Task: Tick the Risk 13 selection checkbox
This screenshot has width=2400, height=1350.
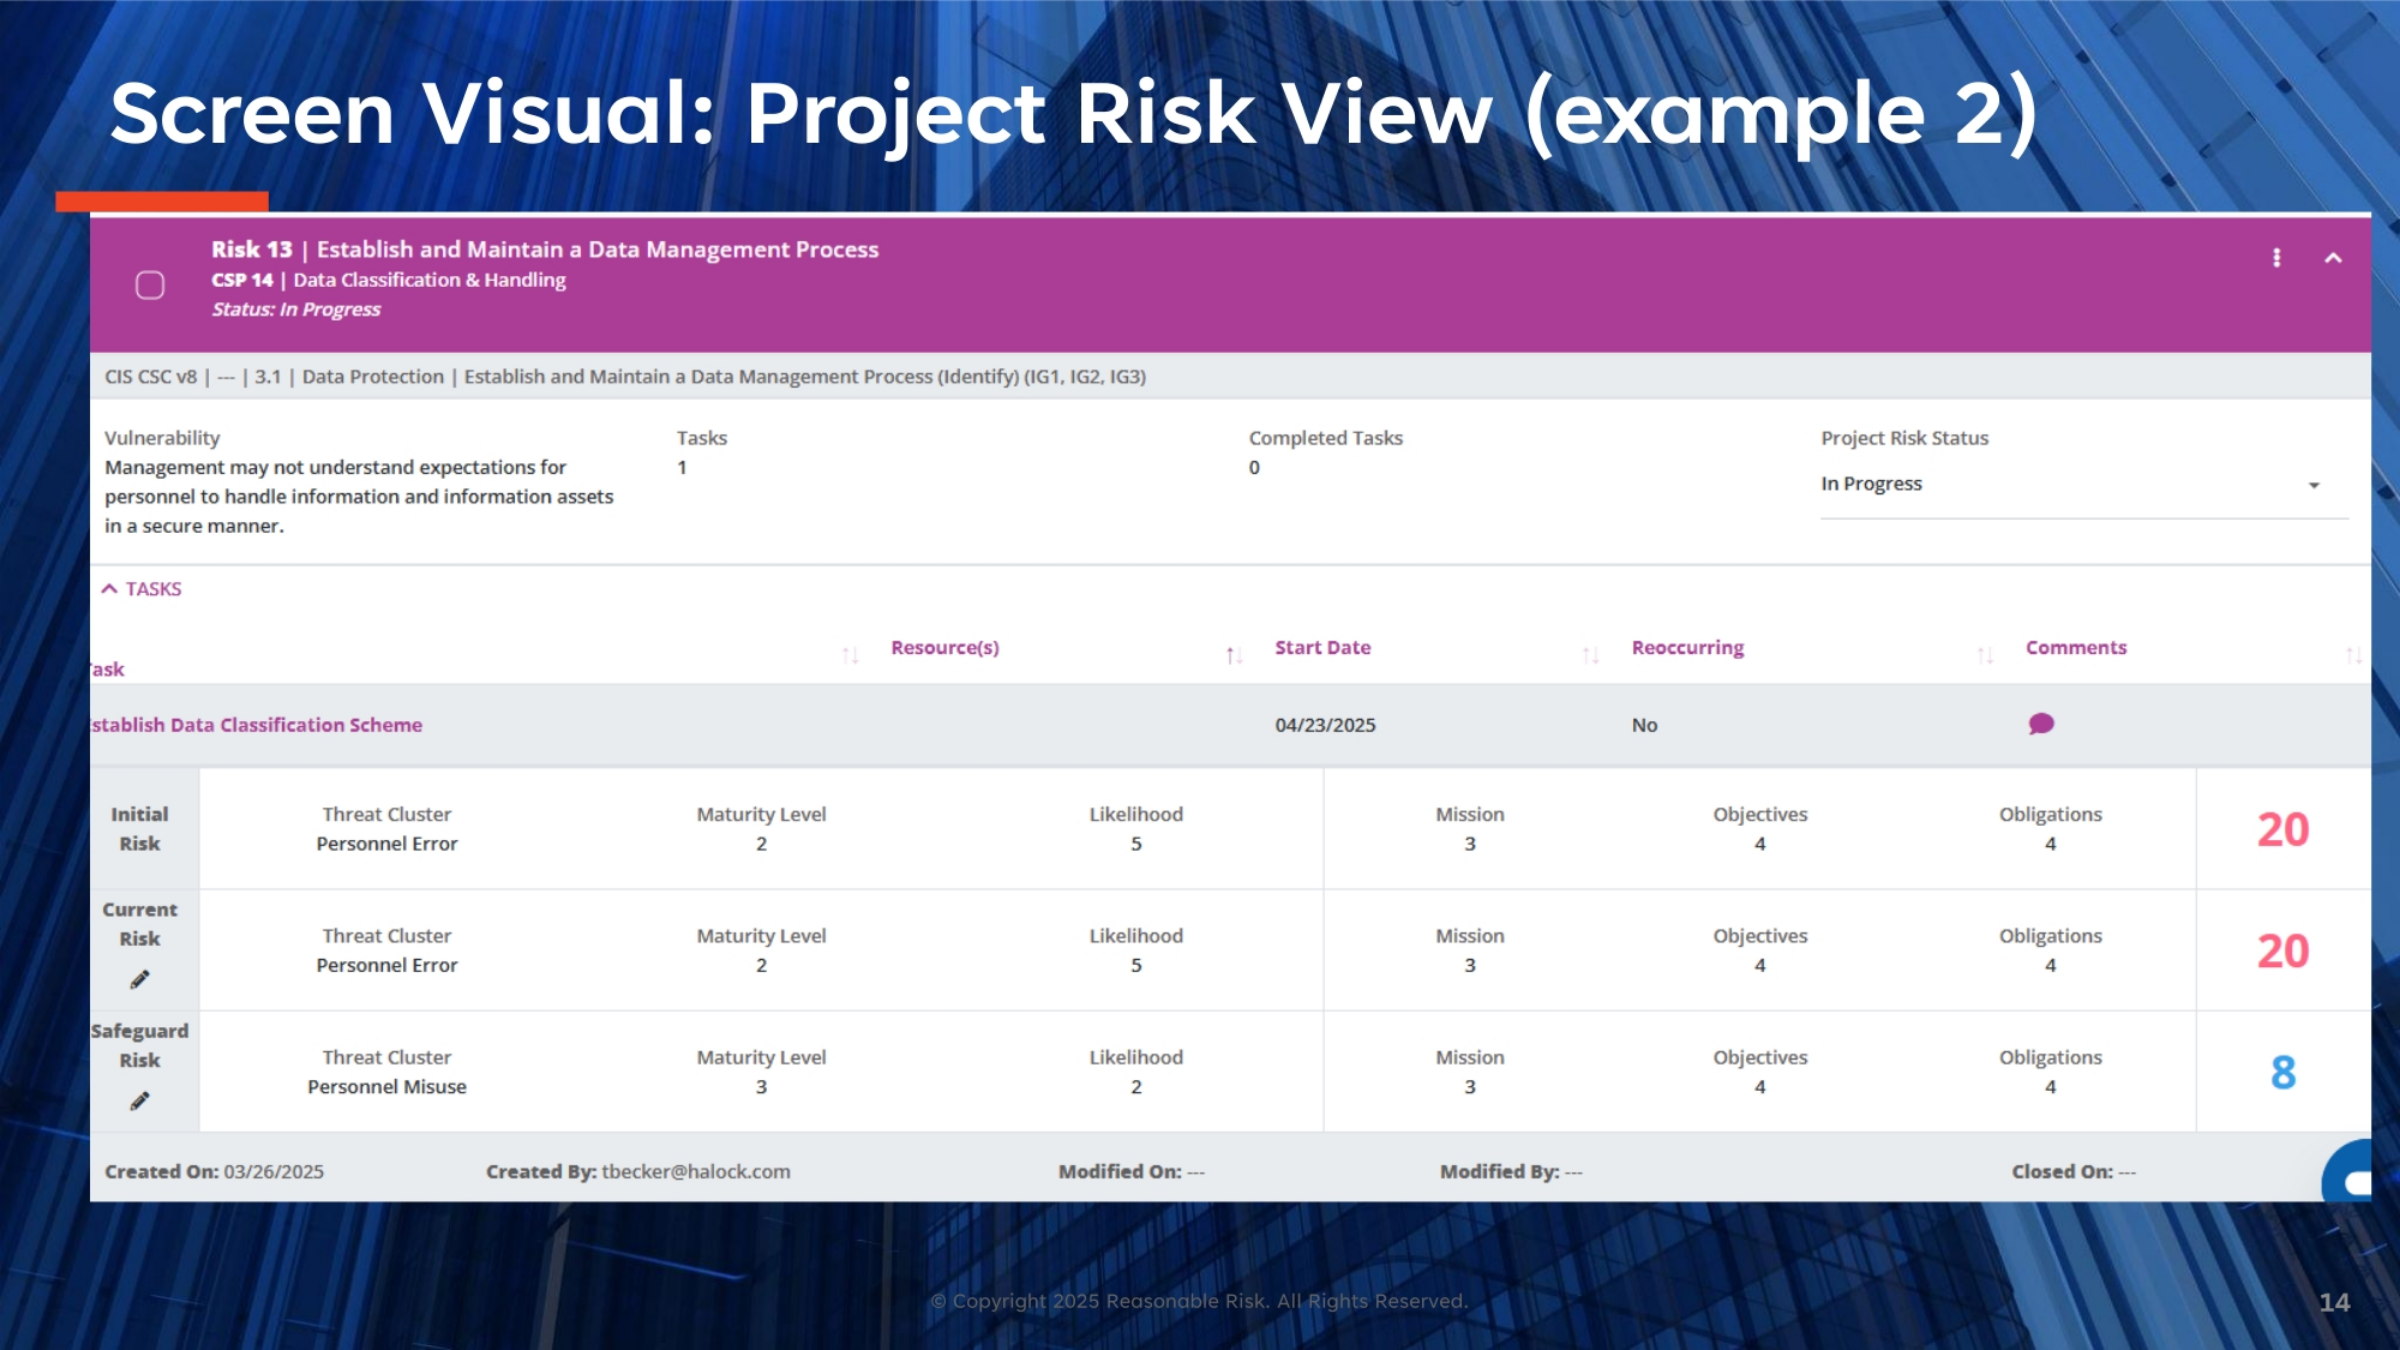Action: 150,286
